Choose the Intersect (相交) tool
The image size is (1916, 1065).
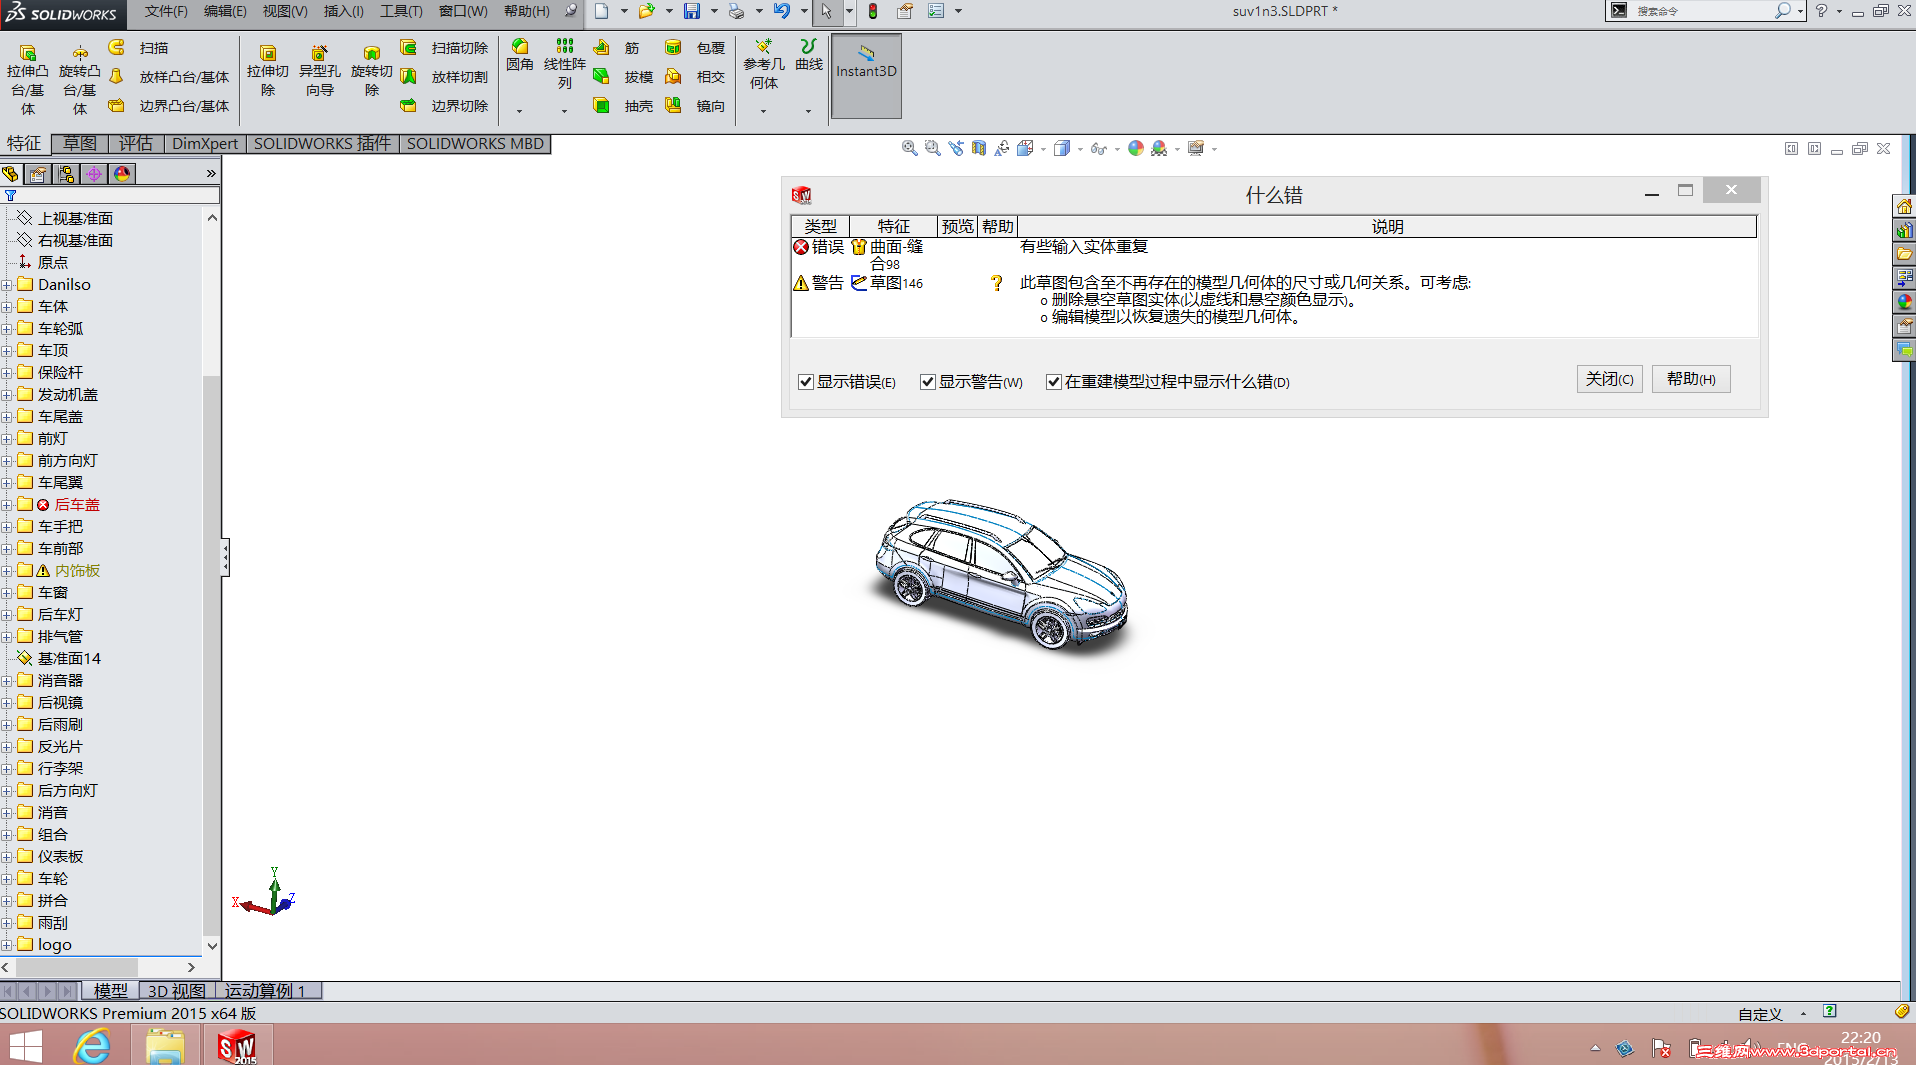coord(695,77)
